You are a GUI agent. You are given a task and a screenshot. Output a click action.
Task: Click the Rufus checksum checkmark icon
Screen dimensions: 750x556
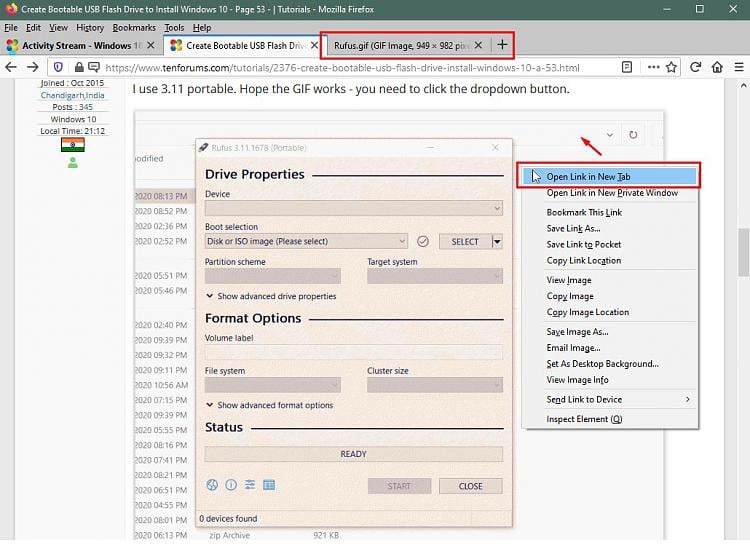point(423,242)
